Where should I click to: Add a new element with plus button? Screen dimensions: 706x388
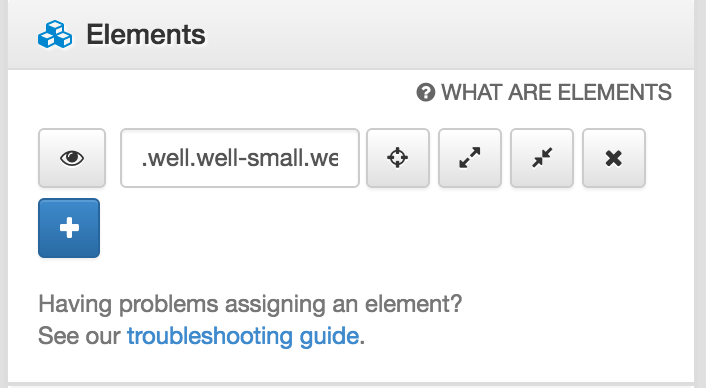pos(69,228)
